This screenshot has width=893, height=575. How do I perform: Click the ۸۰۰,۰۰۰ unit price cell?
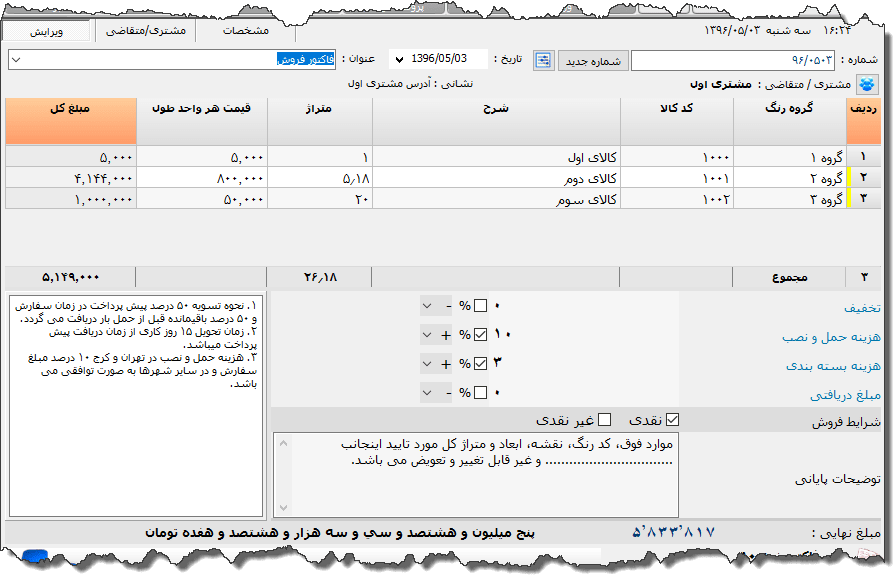(x=202, y=178)
